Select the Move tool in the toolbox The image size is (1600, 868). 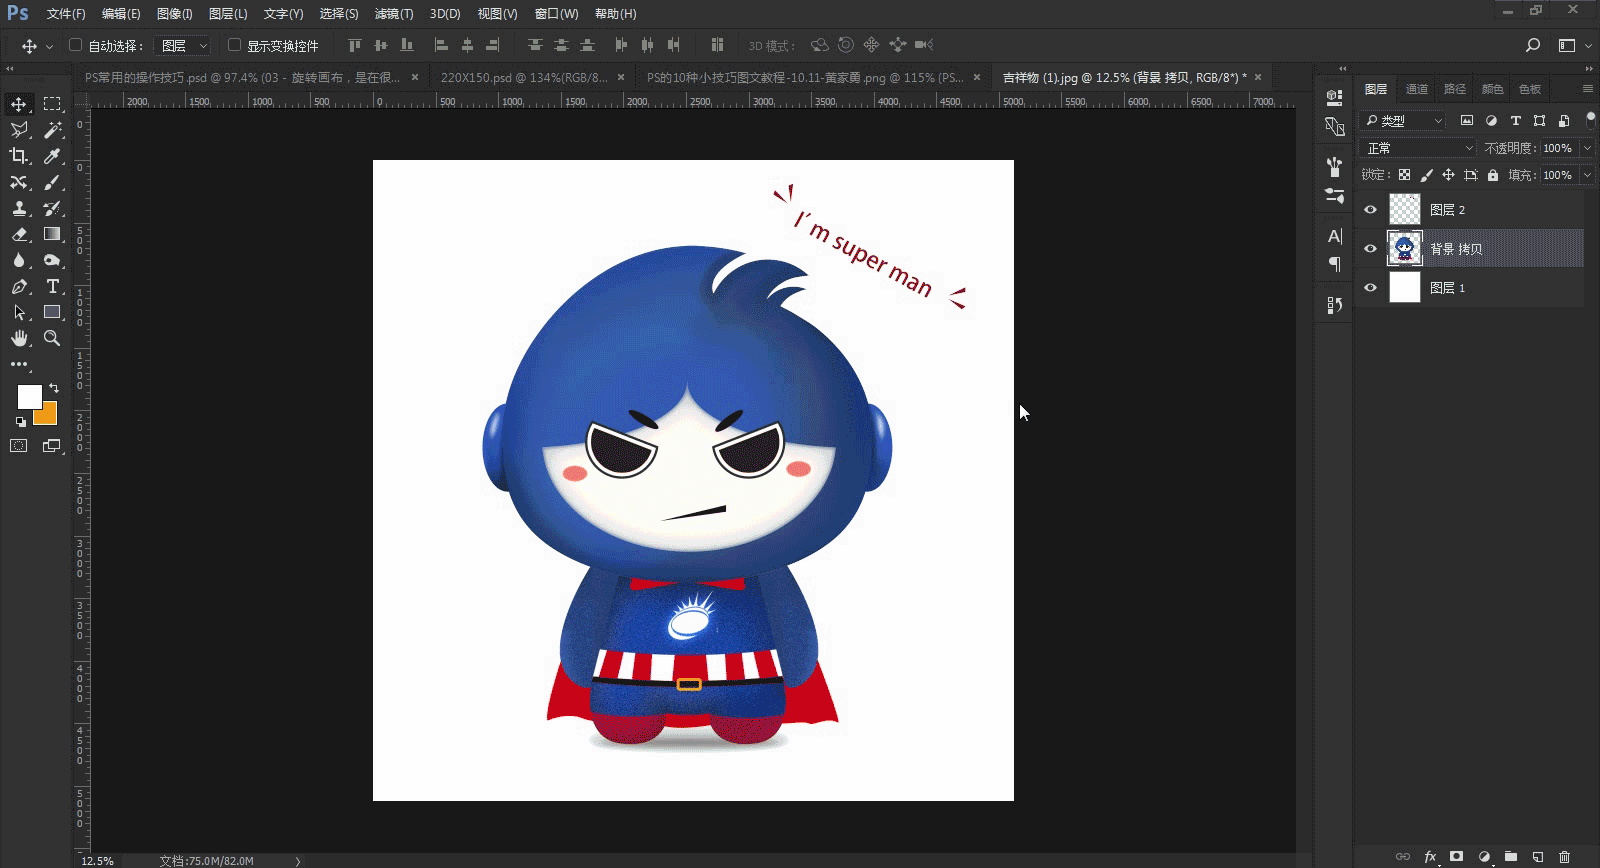click(x=19, y=104)
